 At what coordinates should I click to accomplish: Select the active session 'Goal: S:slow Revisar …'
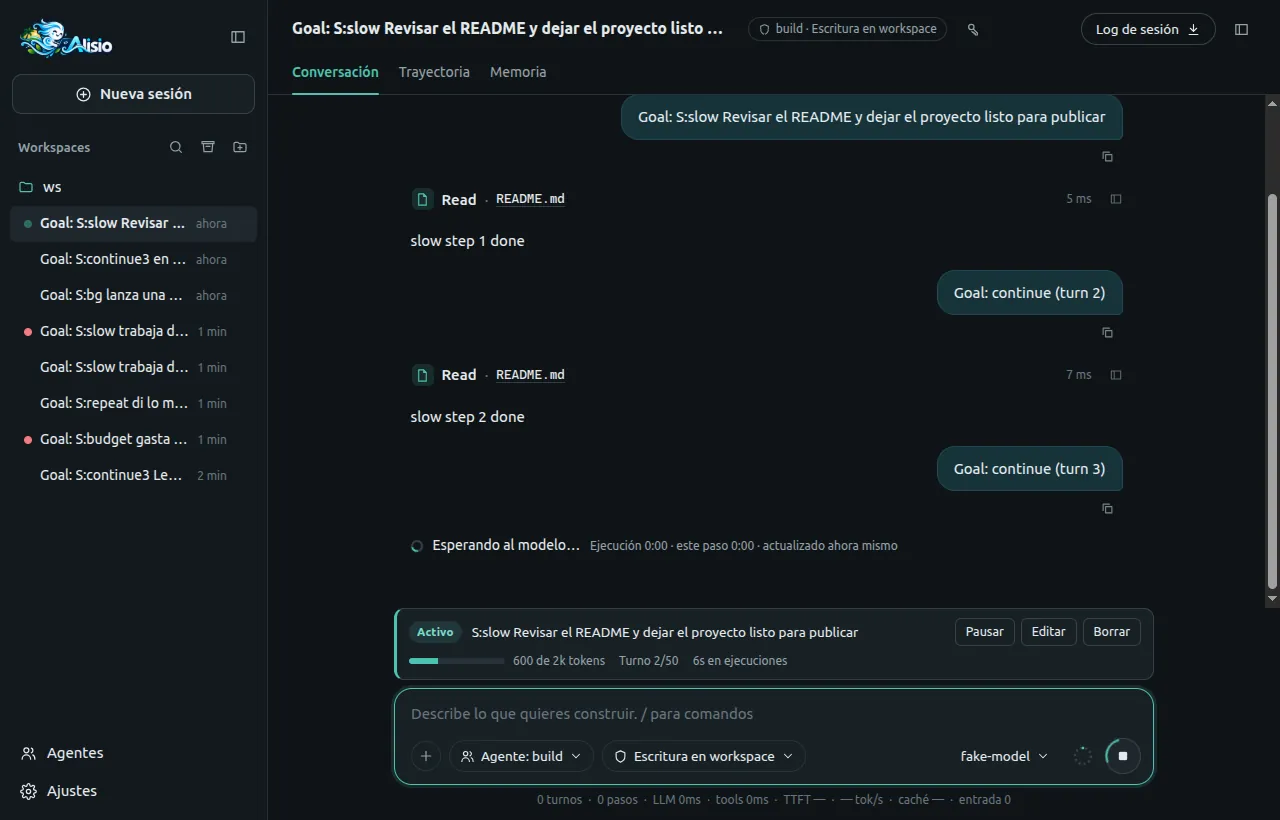(x=133, y=224)
